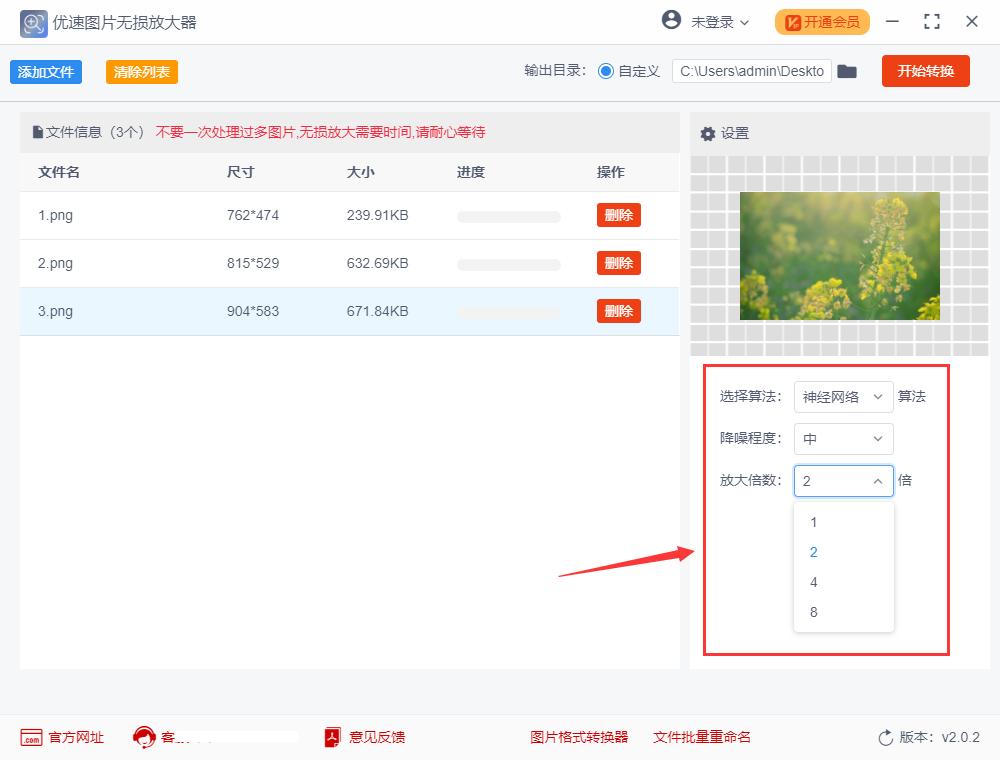Click the 意见反馈 feedback icon
This screenshot has height=760, width=1000.
pos(331,737)
